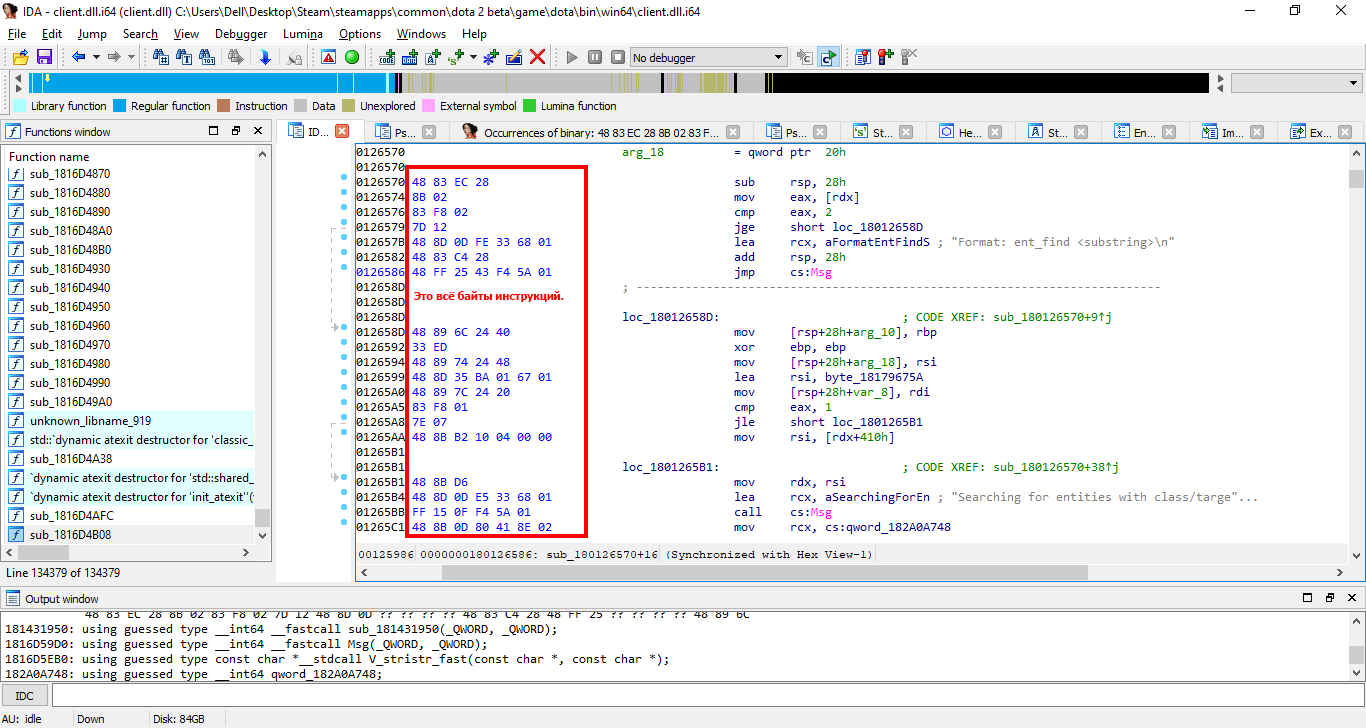Expand dropdown next to the green 's' plus icon
Image resolution: width=1366 pixels, height=728 pixels.
point(473,57)
